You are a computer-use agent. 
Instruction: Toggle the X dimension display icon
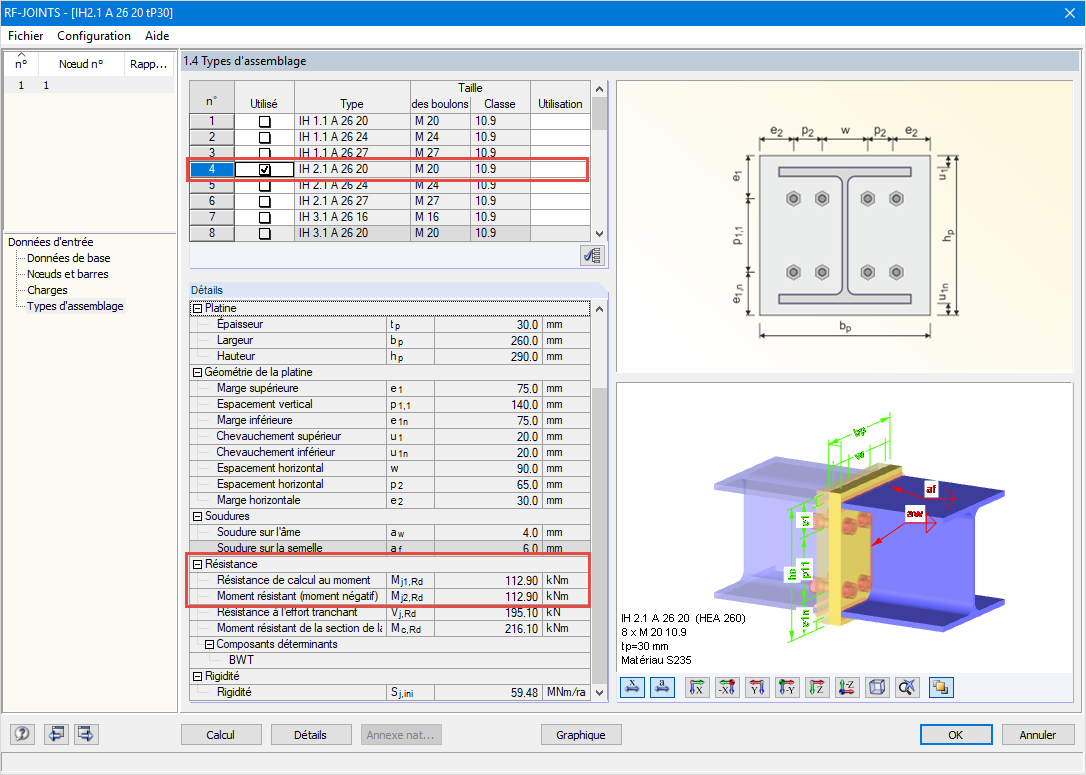632,687
